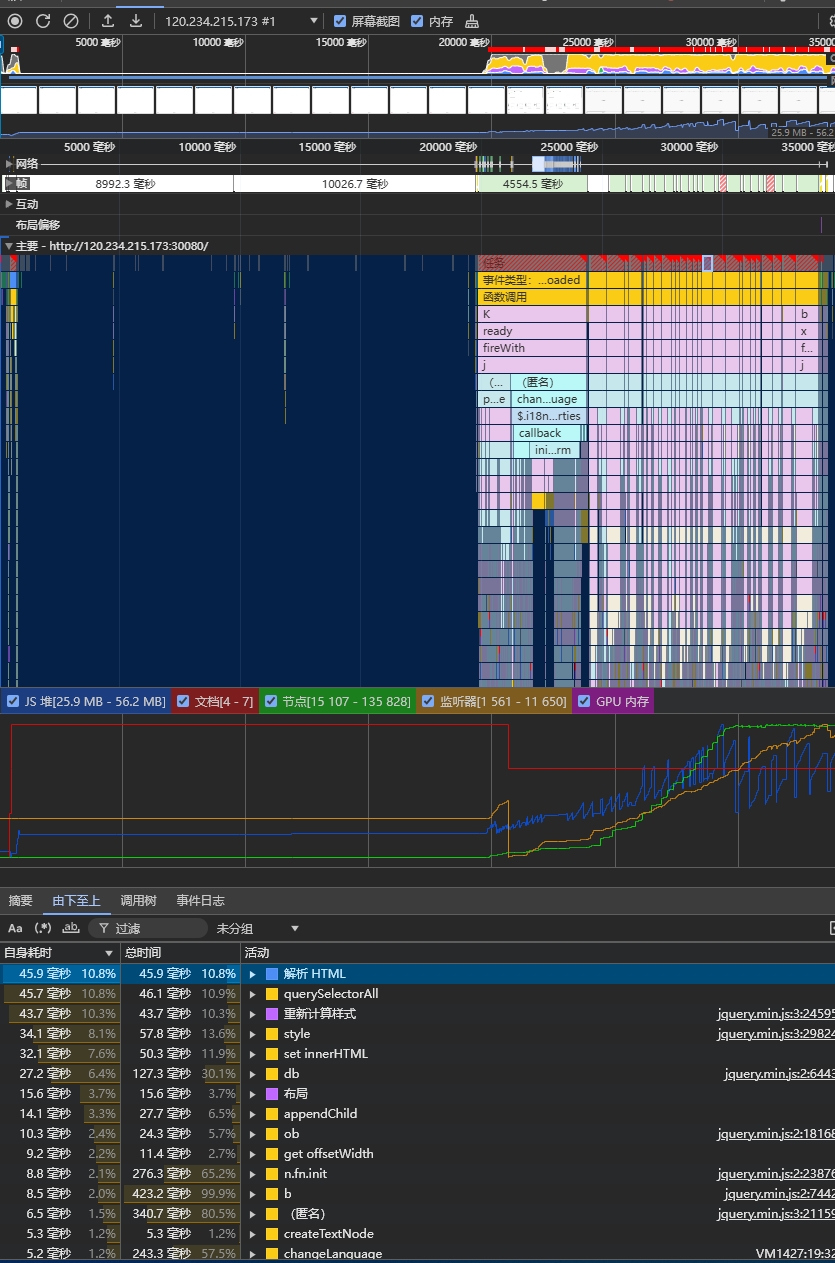Click the n.fn.init activity row
This screenshot has width=835, height=1263.
[417, 1174]
